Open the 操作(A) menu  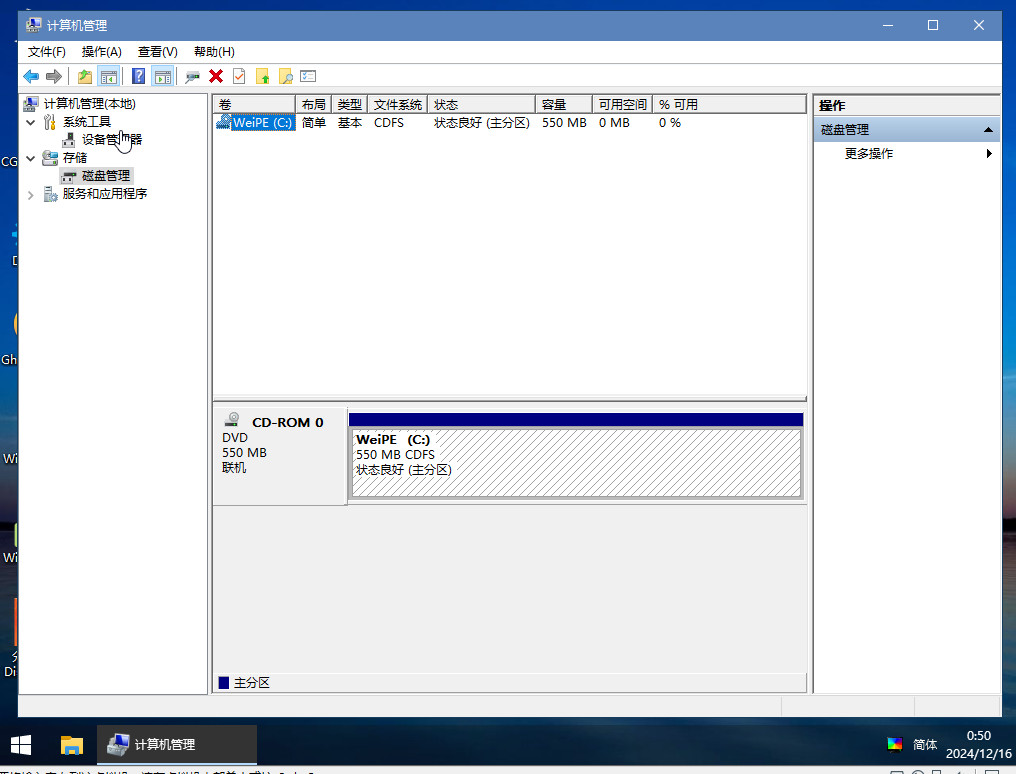click(102, 52)
